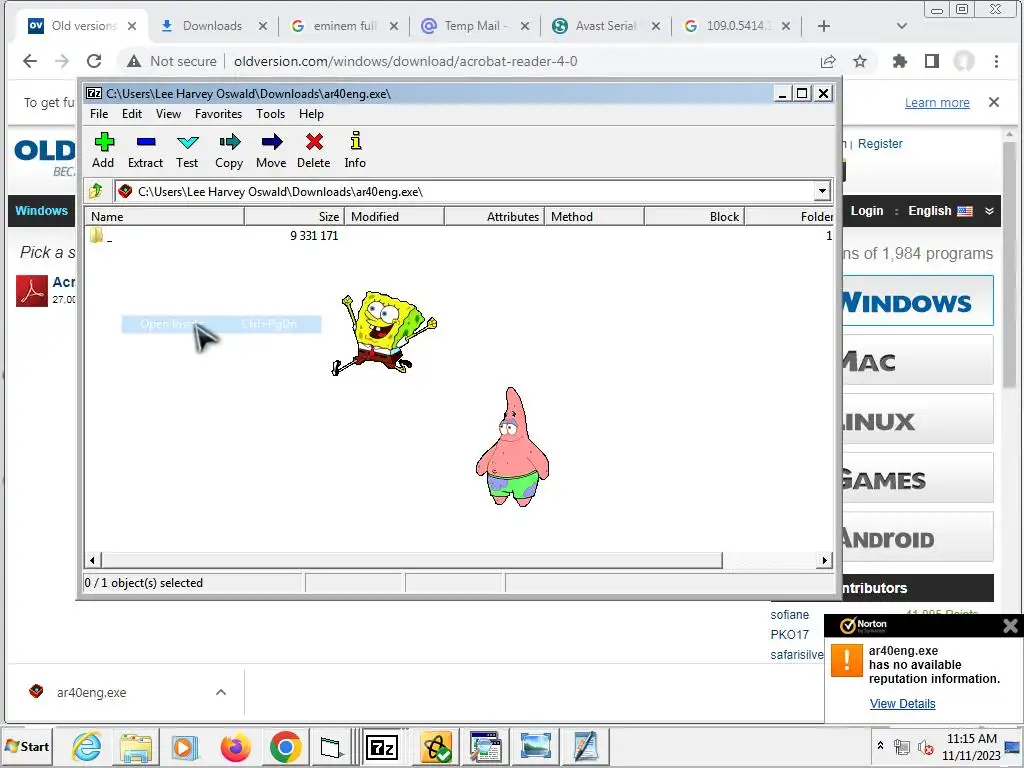Click the 7-Zip path address field
This screenshot has height=768, width=1024.
[x=465, y=191]
